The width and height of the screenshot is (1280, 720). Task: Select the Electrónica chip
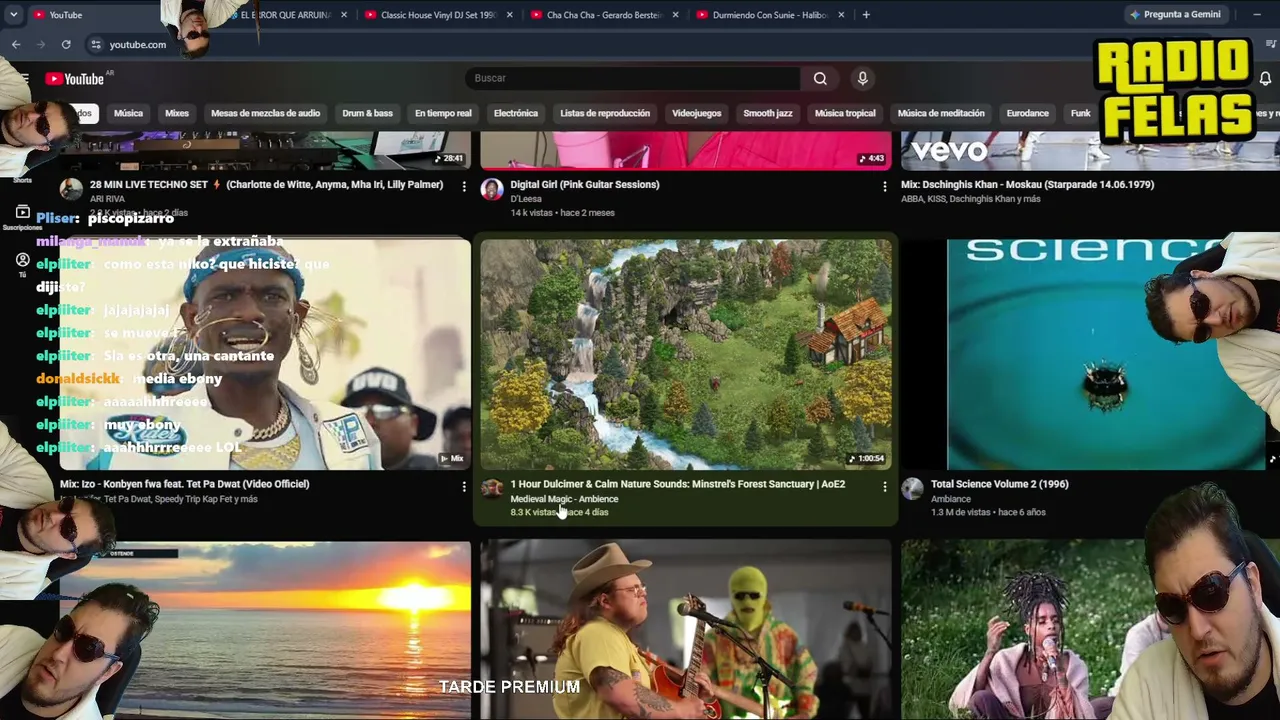(x=516, y=113)
